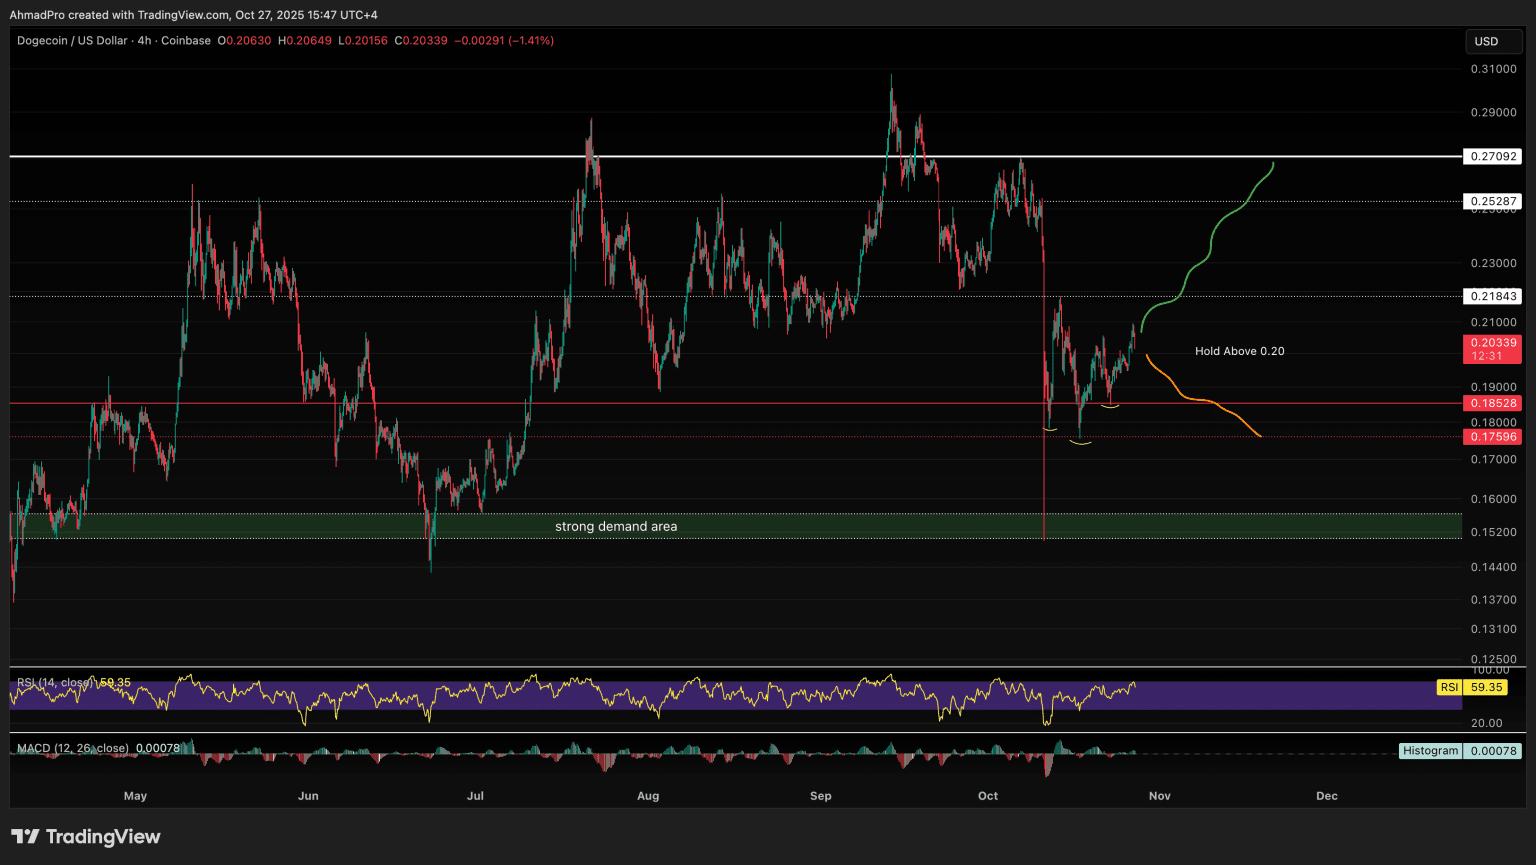Select the "Hold Above 0.20" text note

1239,351
